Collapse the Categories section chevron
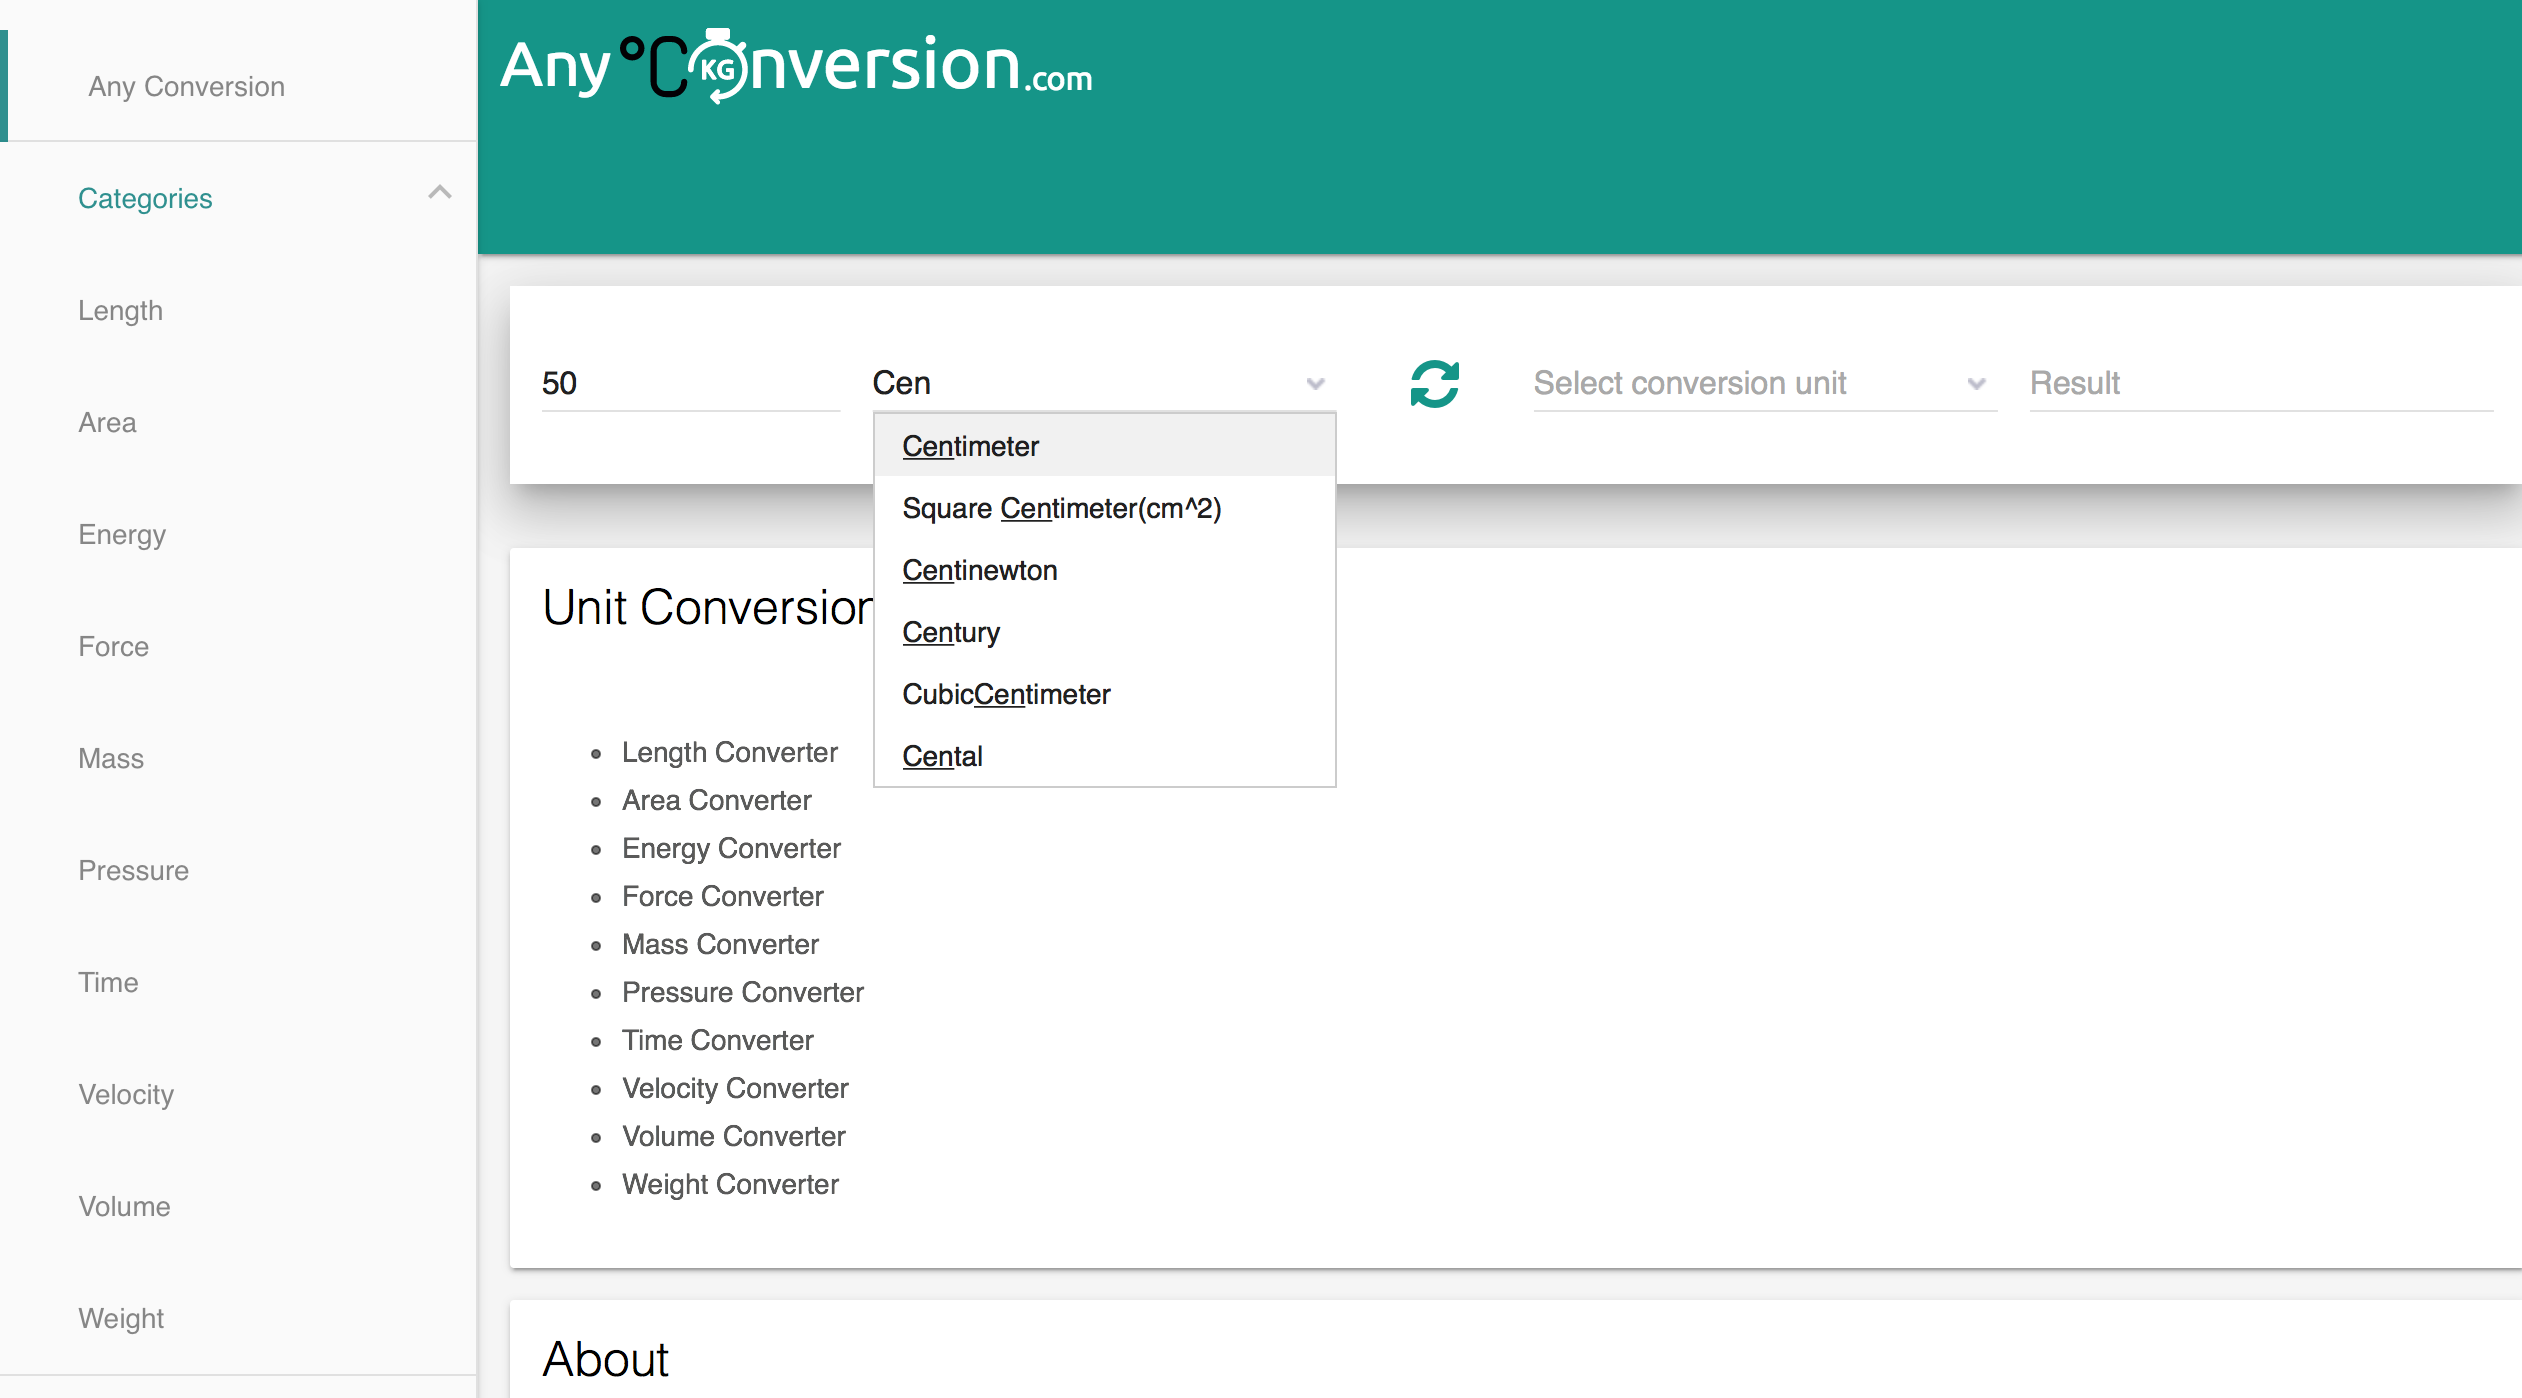The image size is (2522, 1398). pos(439,193)
